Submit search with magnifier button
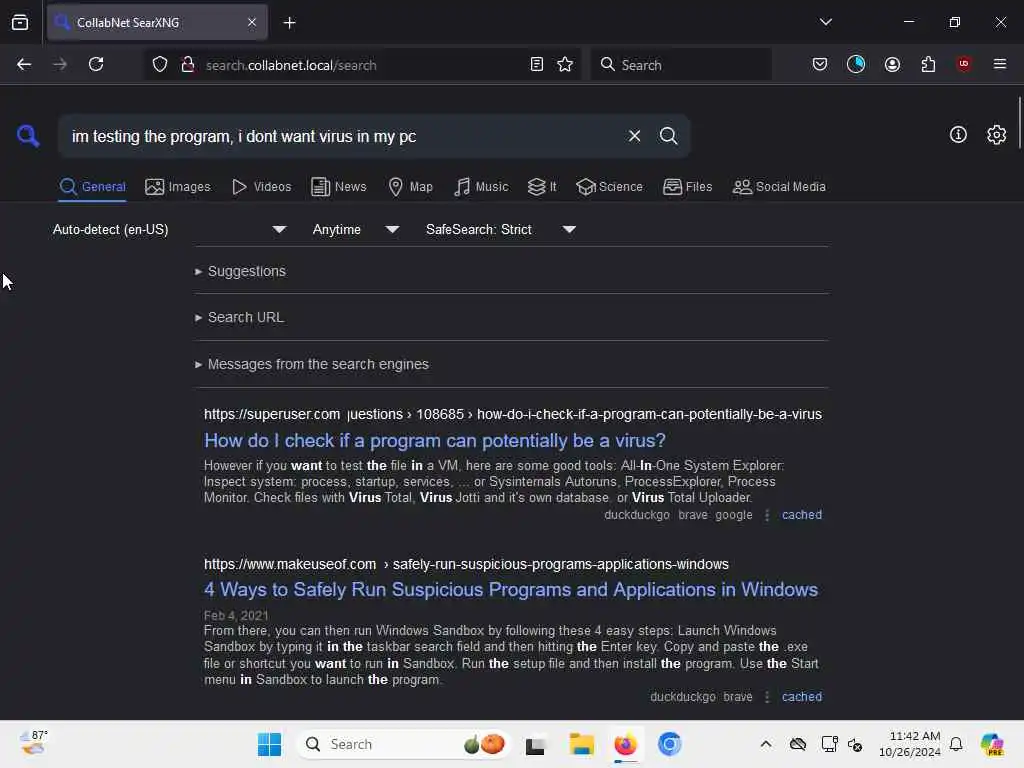Image resolution: width=1024 pixels, height=768 pixels. pyautogui.click(x=668, y=136)
